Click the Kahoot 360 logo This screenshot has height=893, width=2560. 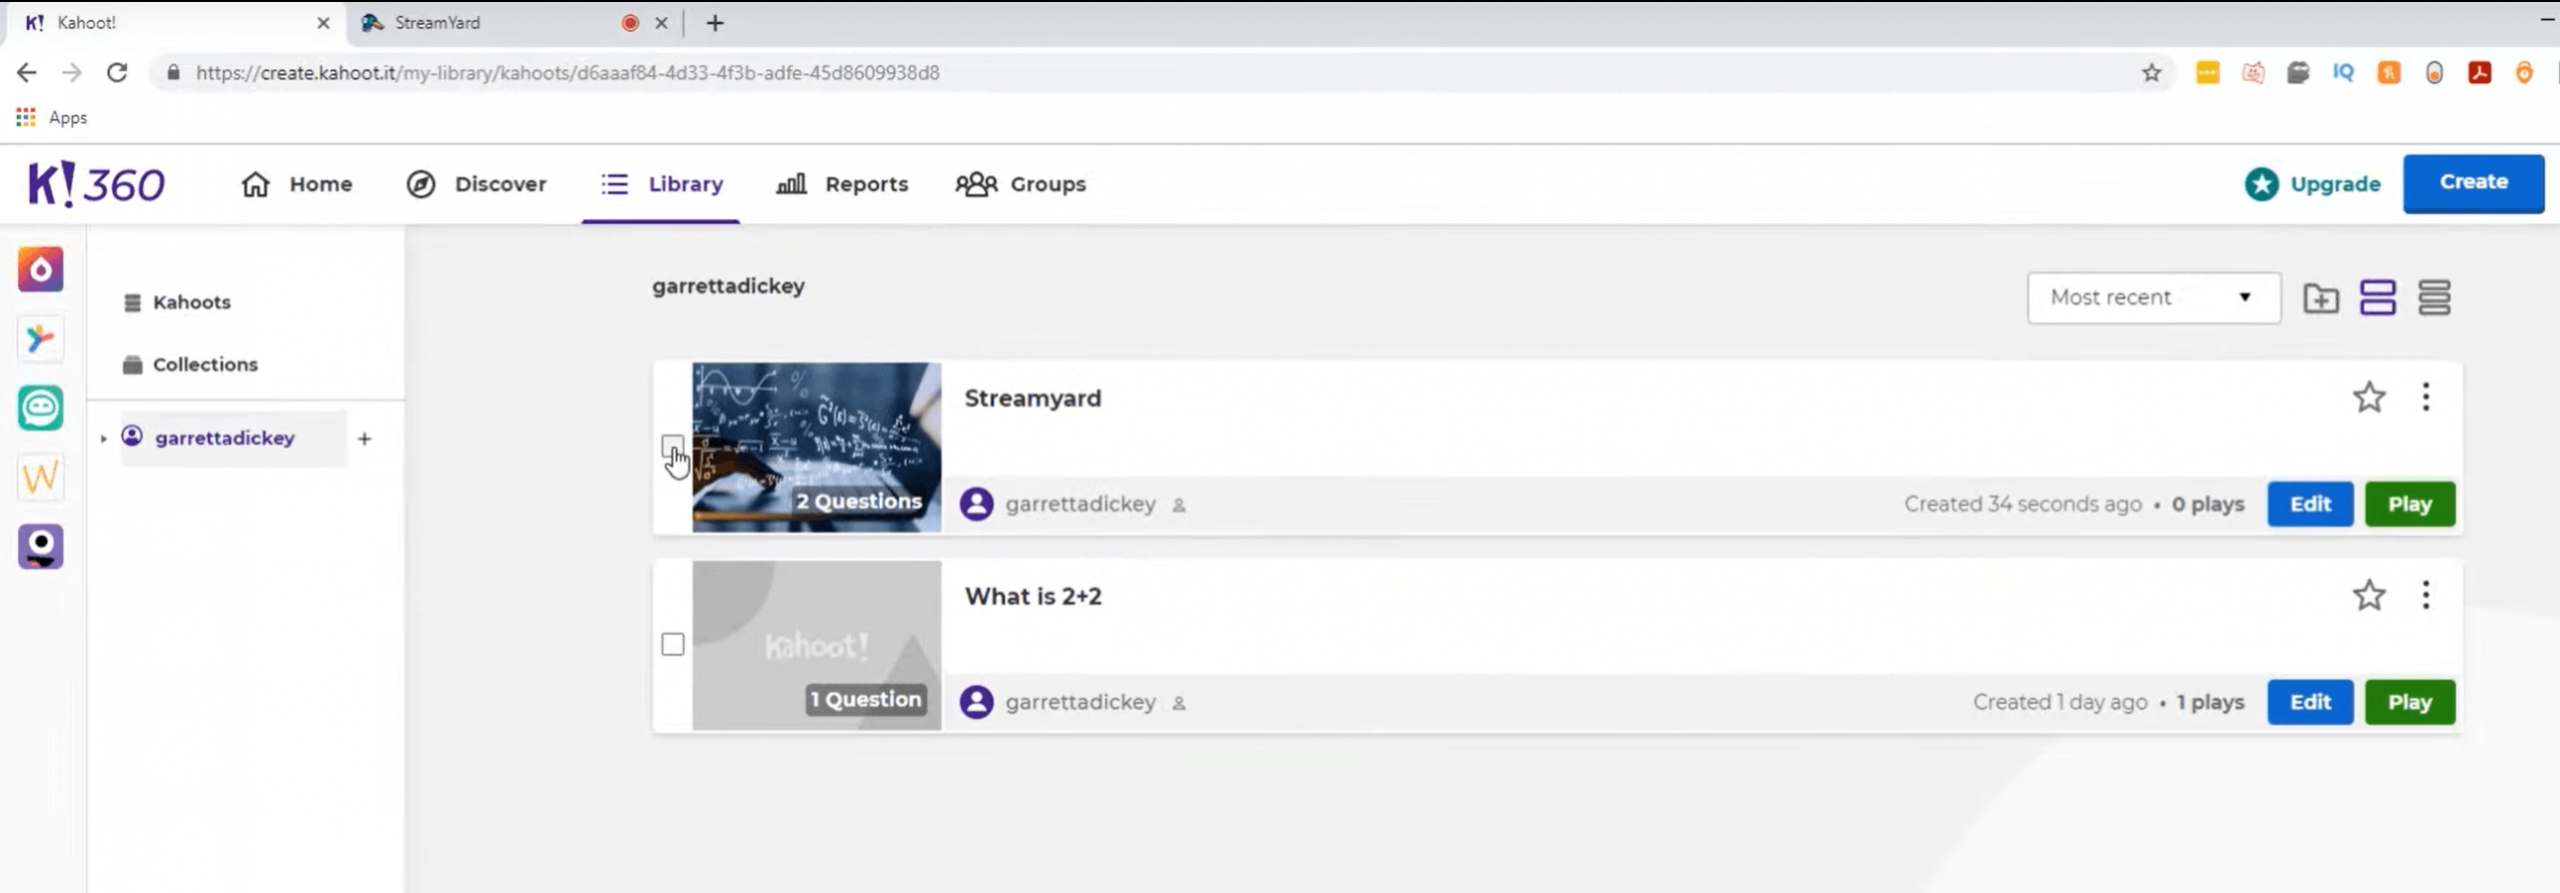[96, 184]
